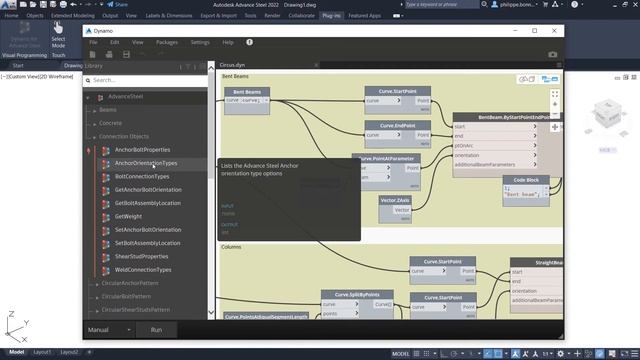Switch to the Layout1 tab
This screenshot has height=360, width=640.
42,352
